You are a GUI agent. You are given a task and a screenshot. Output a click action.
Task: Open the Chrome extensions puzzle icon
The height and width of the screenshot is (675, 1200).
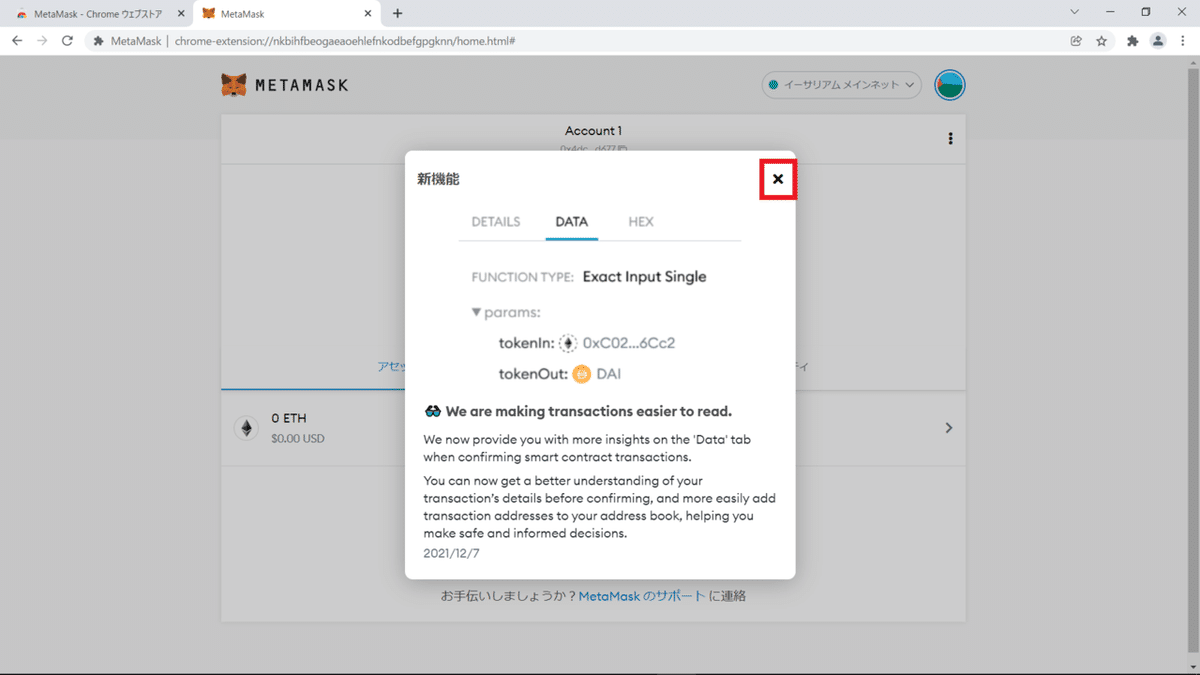pyautogui.click(x=1133, y=41)
